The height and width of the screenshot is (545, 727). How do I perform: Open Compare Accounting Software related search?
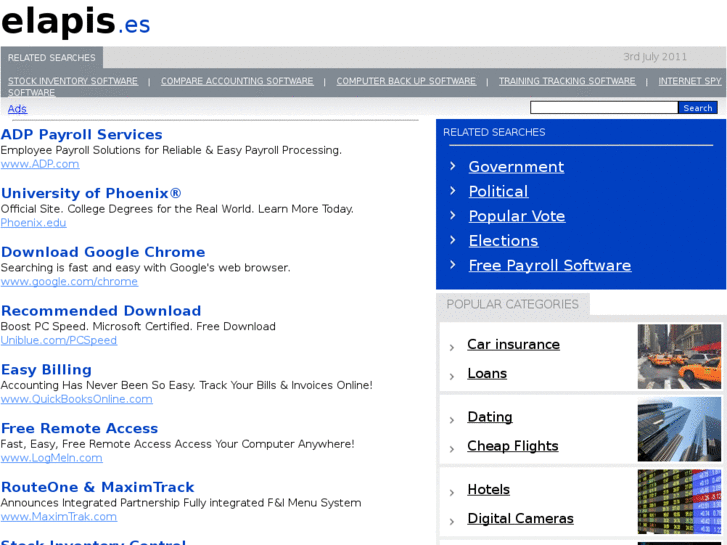[237, 81]
